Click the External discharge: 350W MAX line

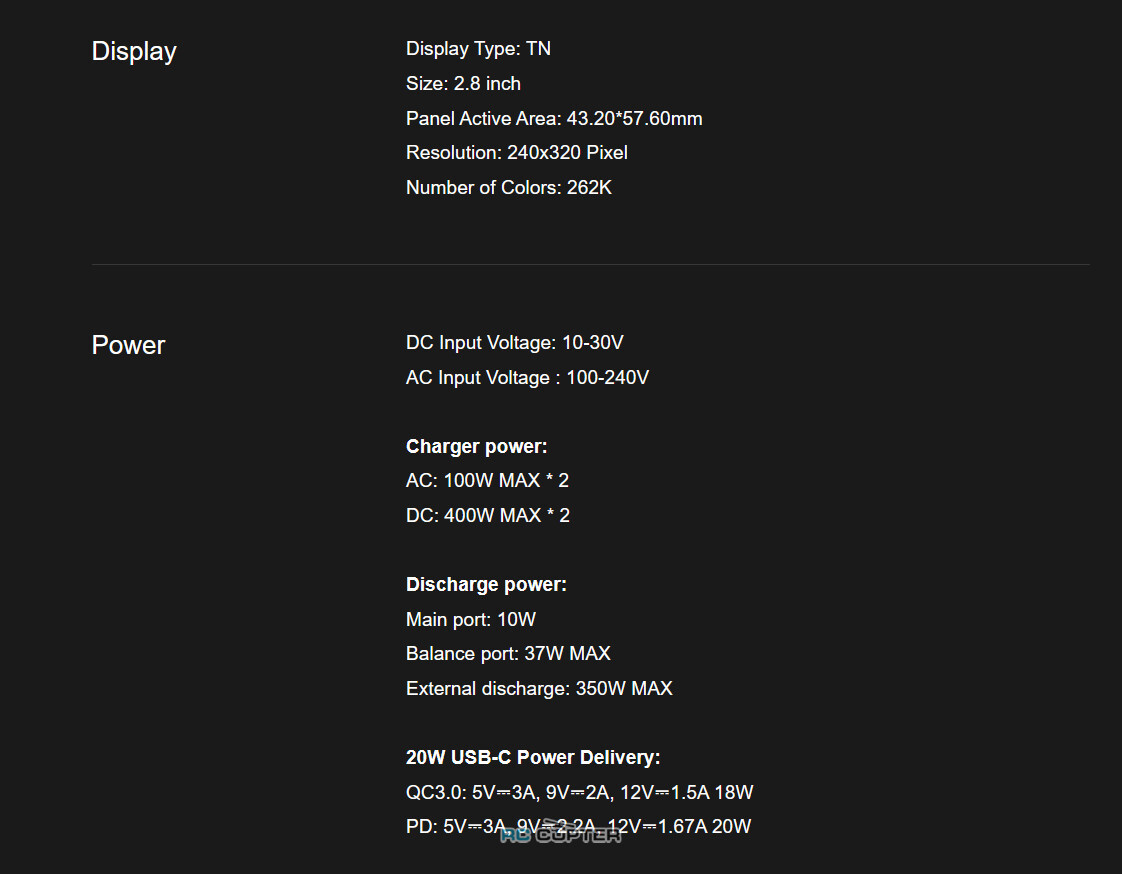(x=539, y=689)
